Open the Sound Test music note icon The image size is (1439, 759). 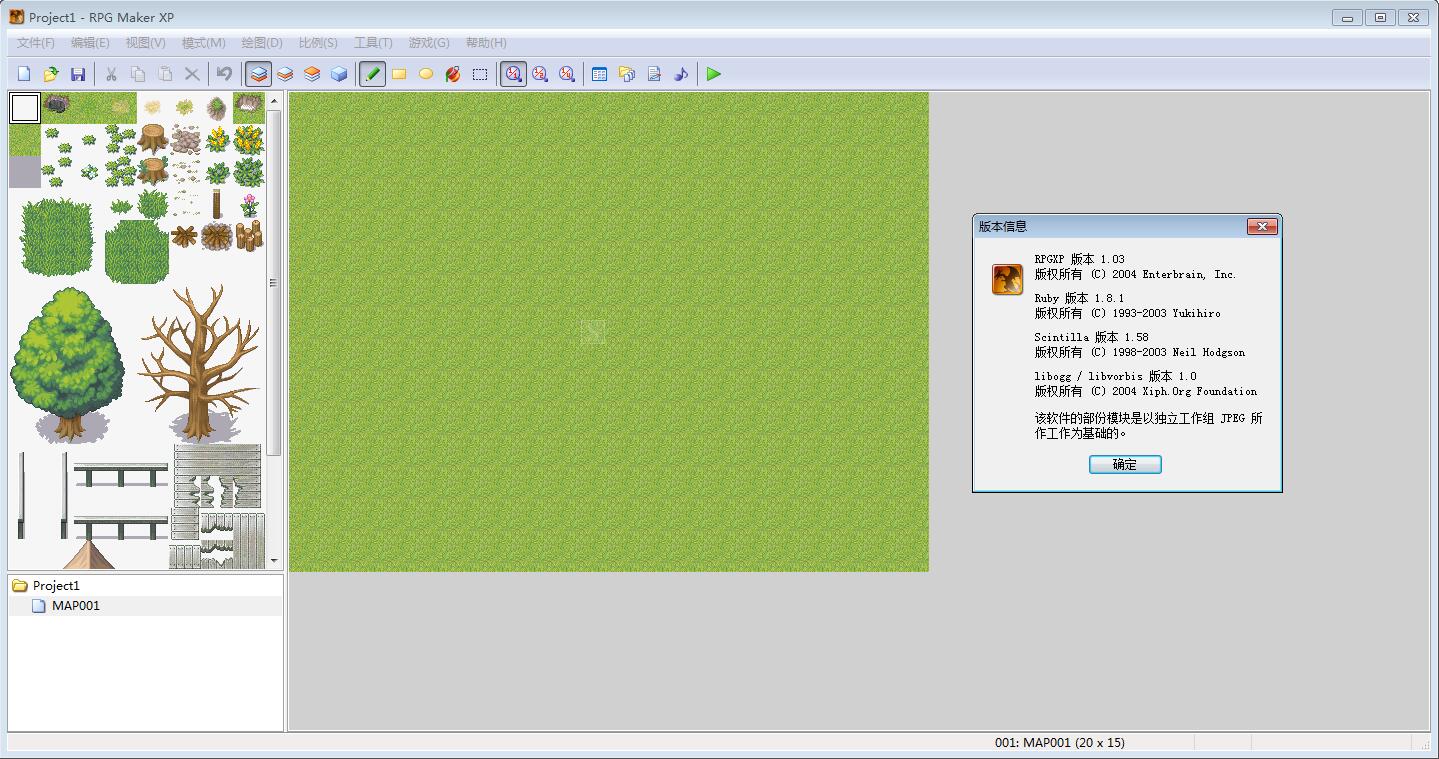point(681,74)
